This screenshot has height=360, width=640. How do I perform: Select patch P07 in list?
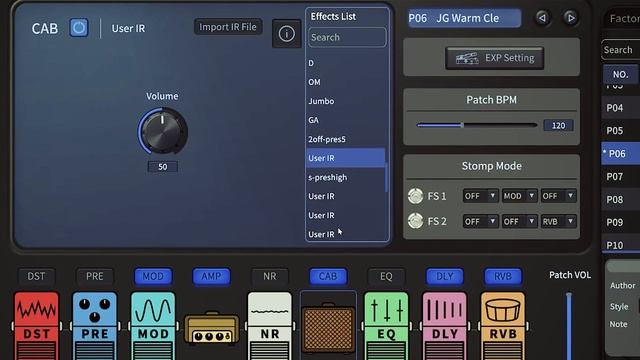[620, 177]
